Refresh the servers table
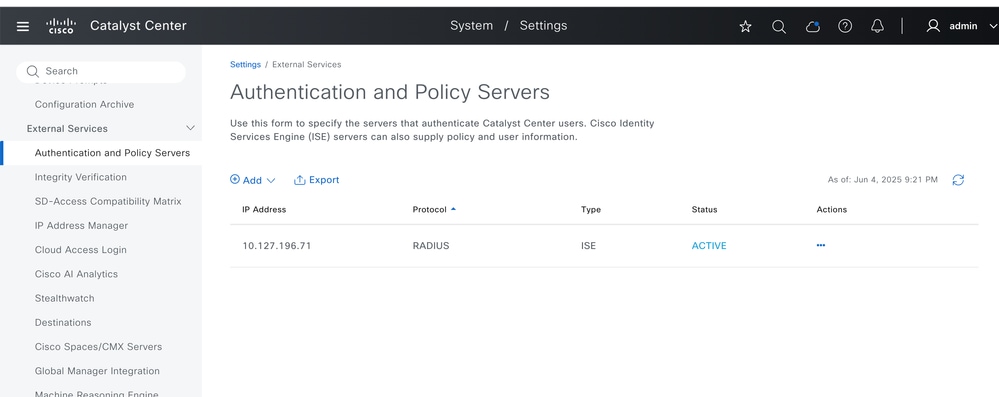The height and width of the screenshot is (397, 999). (958, 180)
